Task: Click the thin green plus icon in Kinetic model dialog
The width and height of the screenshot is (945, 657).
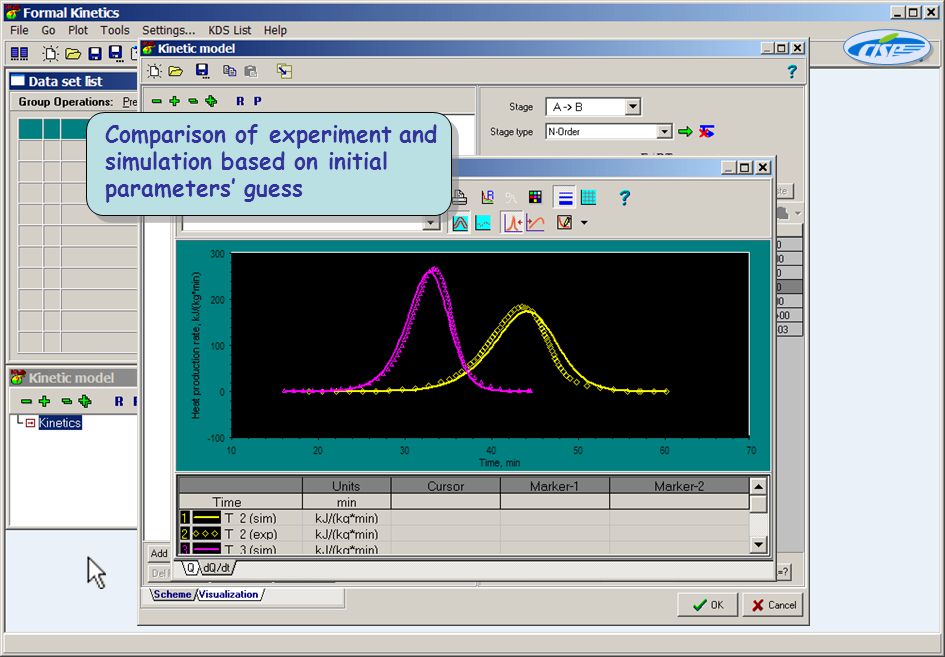Action: coord(174,101)
